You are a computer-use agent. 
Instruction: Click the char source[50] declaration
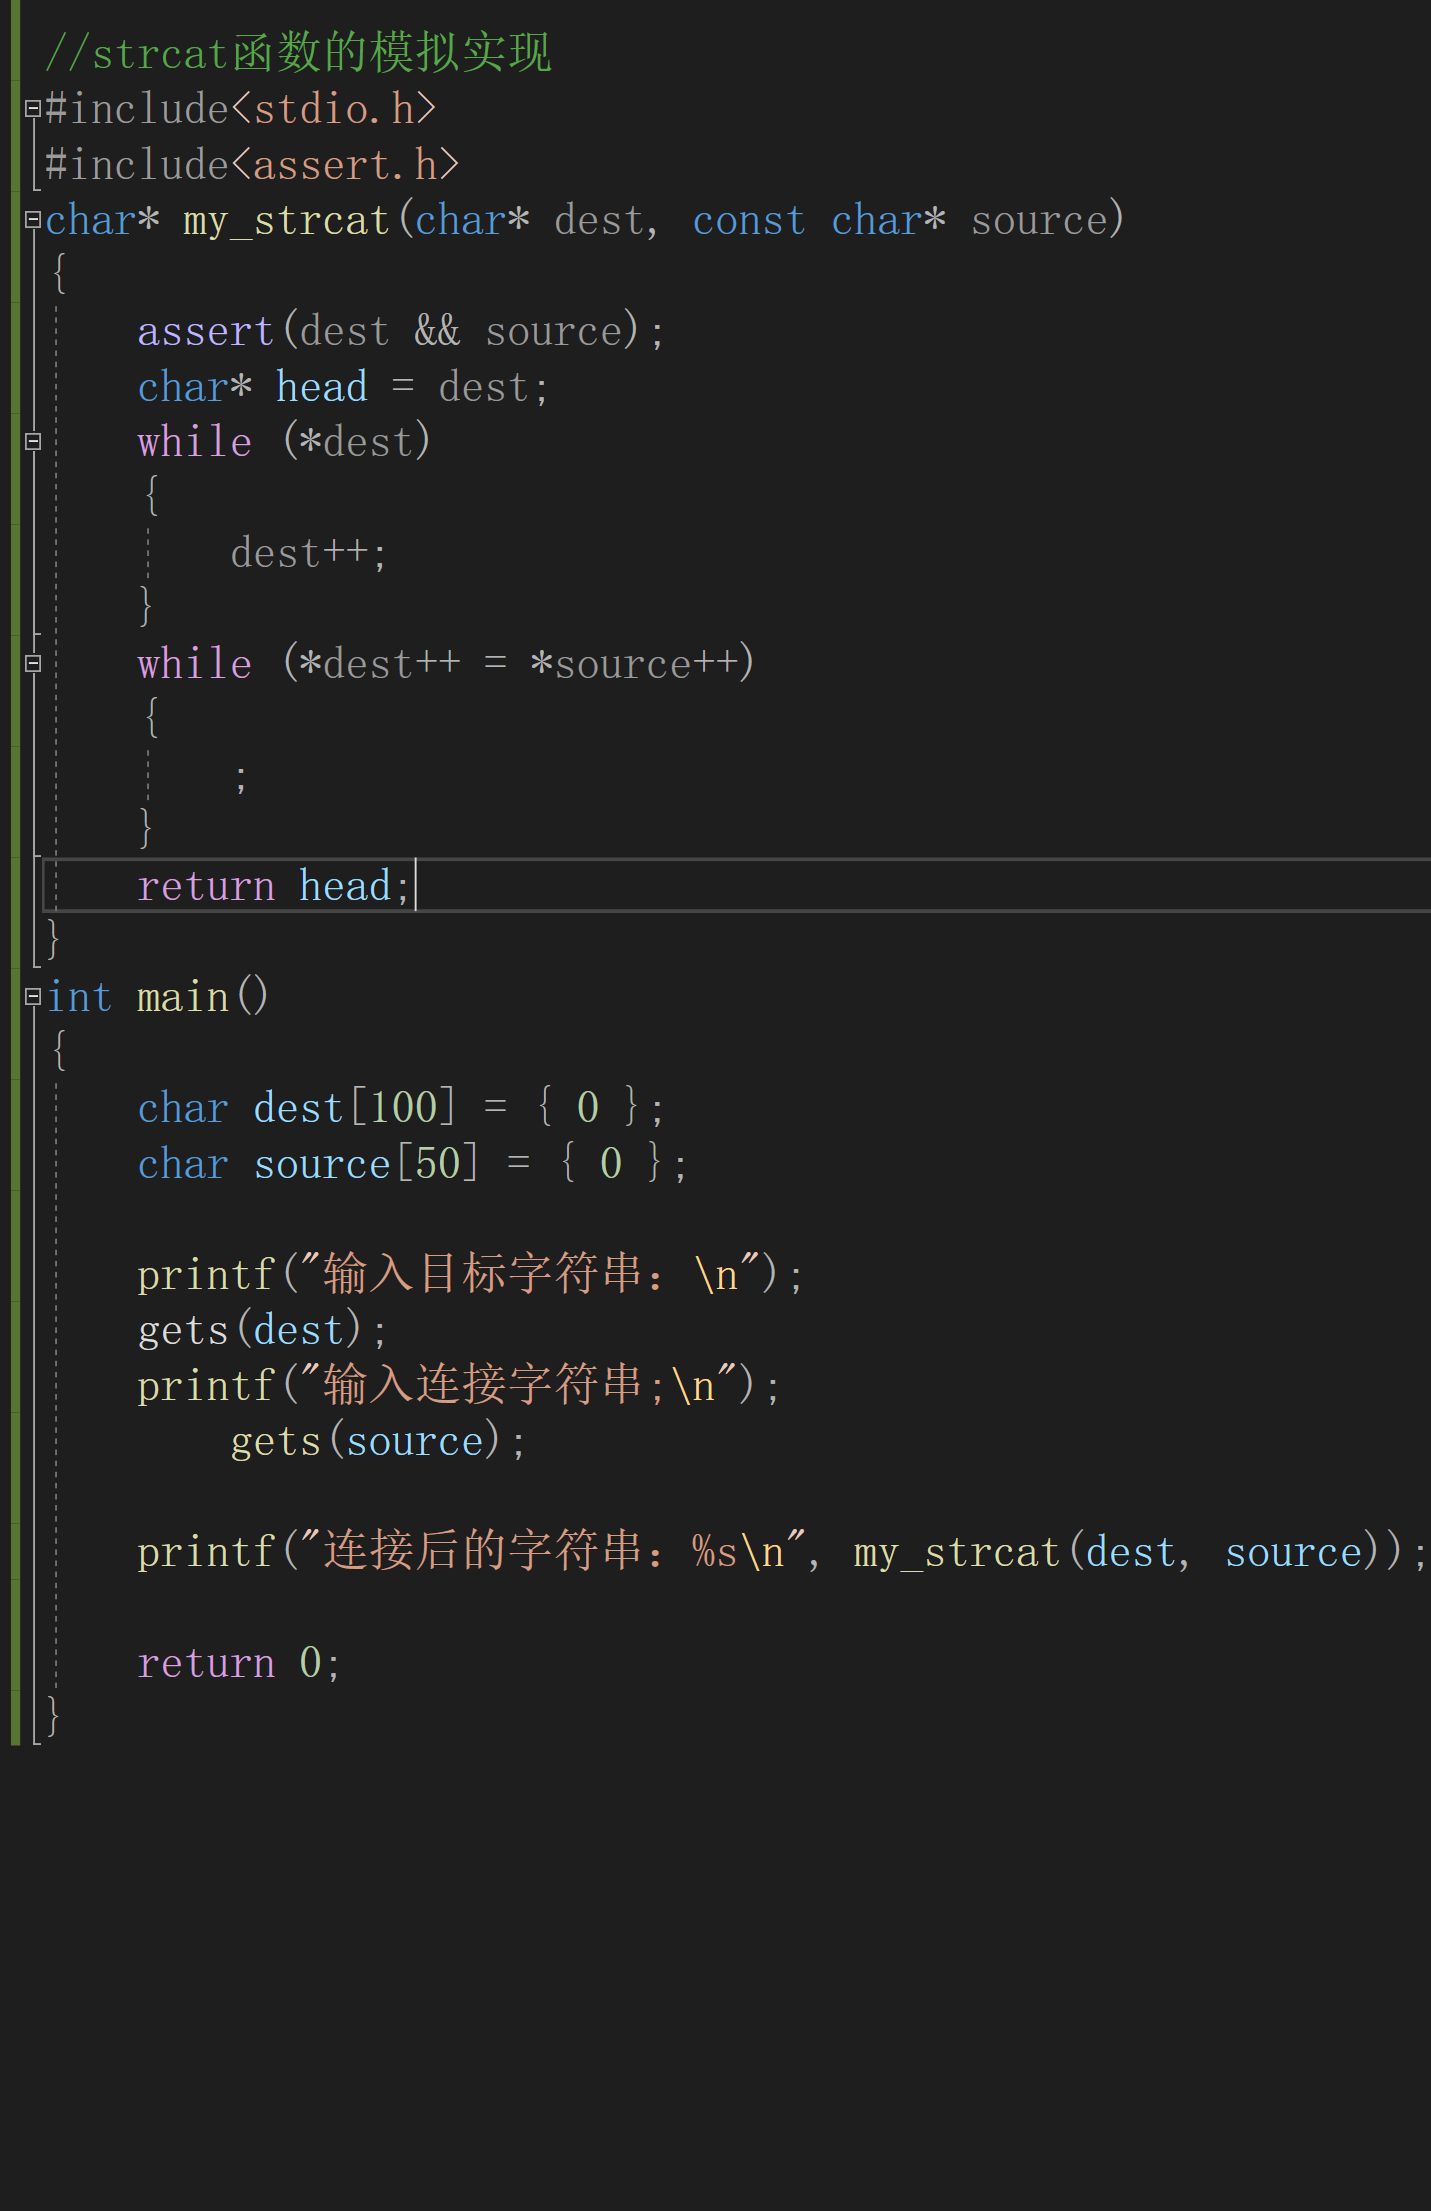tap(411, 1163)
